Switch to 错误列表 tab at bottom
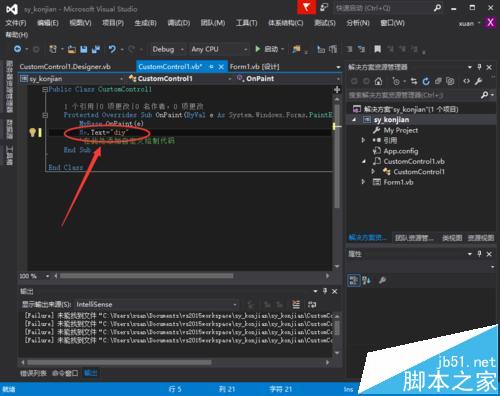Viewport: 500px width, 396px height. point(33,373)
